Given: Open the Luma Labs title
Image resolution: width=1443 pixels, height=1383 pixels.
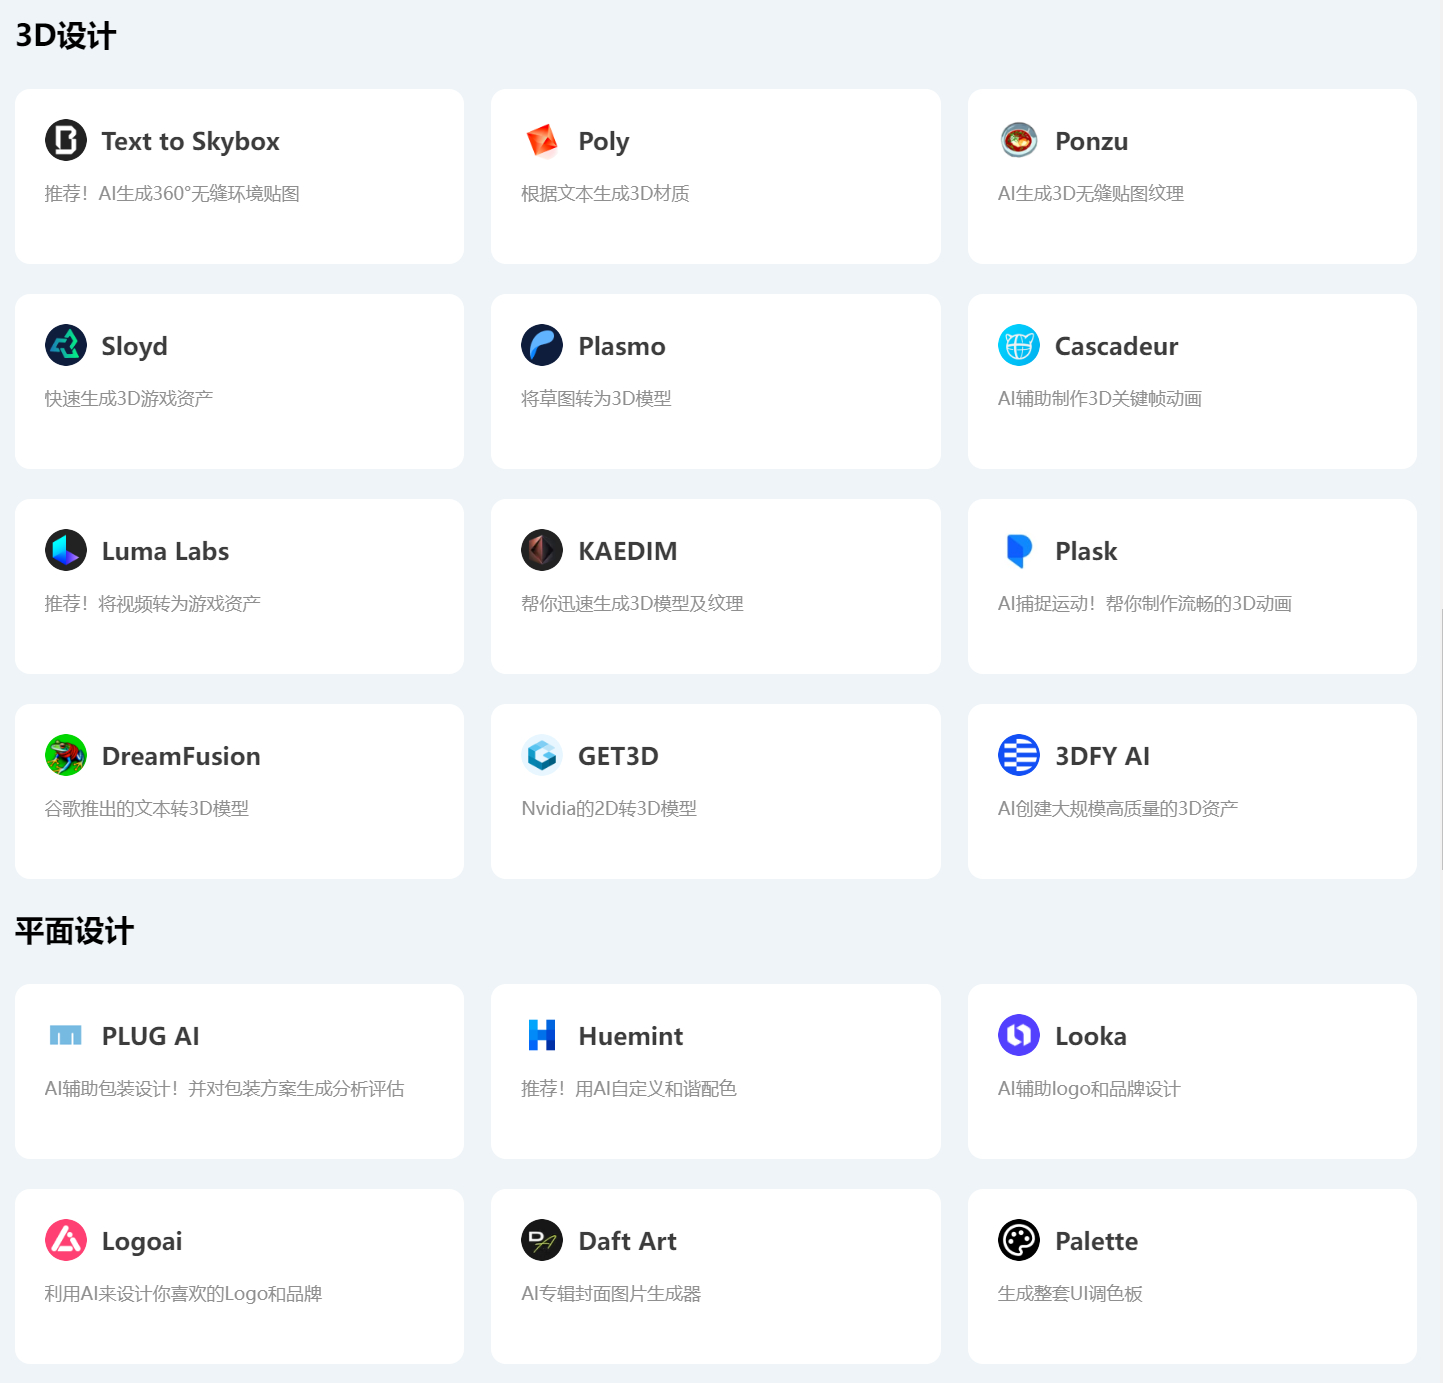Looking at the screenshot, I should [166, 551].
